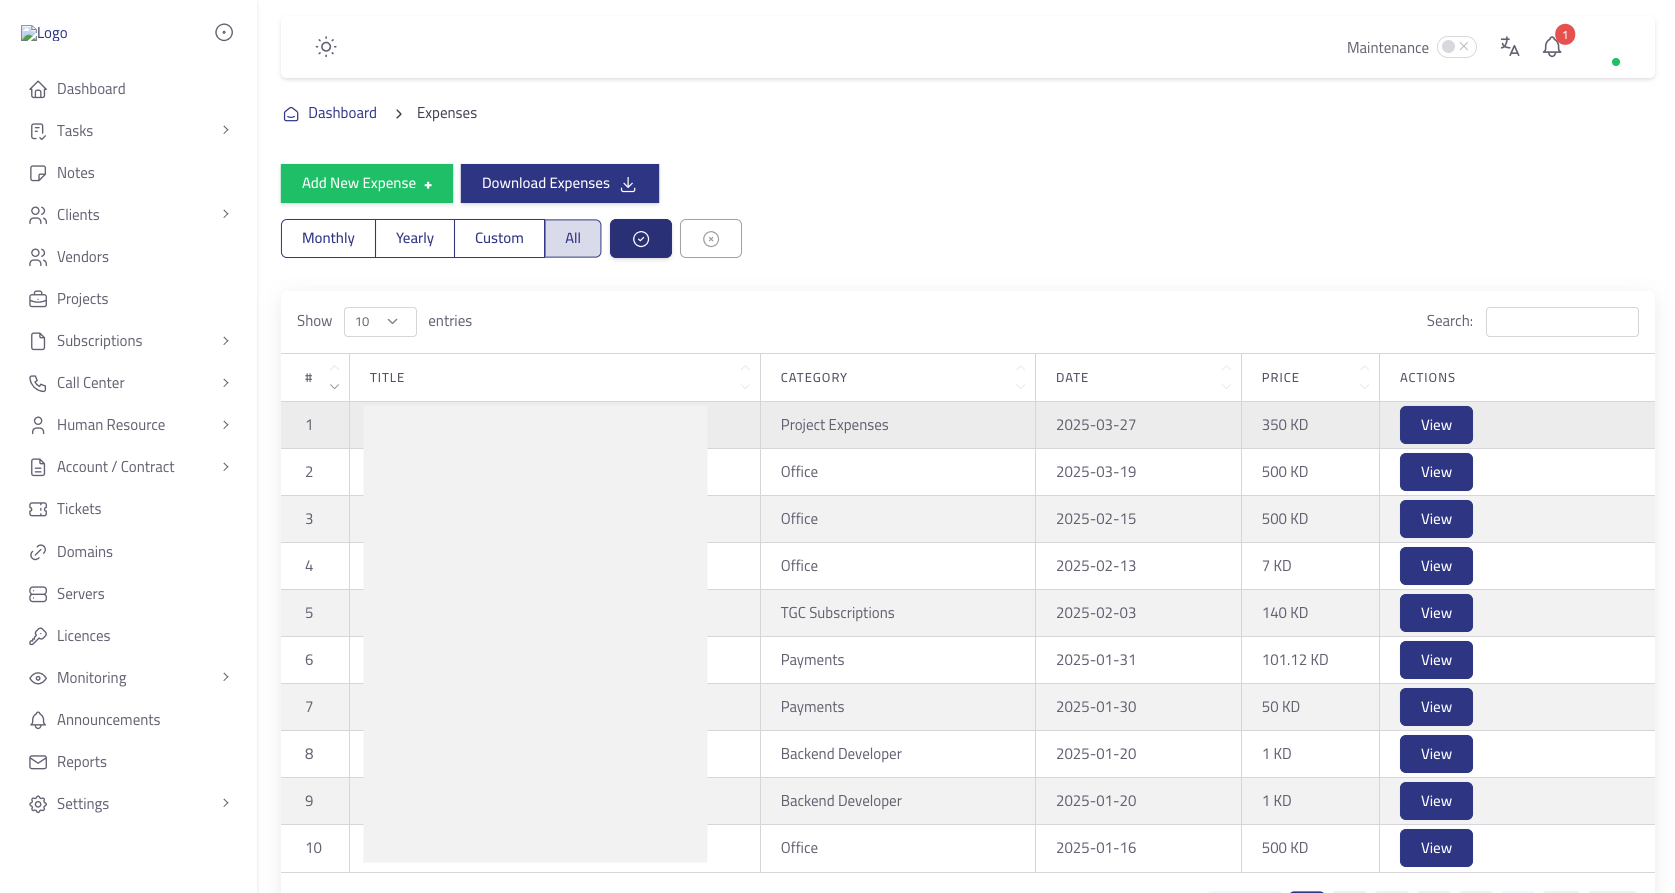Select the Yearly filter option
Image resolution: width=1675 pixels, height=893 pixels.
[414, 239]
